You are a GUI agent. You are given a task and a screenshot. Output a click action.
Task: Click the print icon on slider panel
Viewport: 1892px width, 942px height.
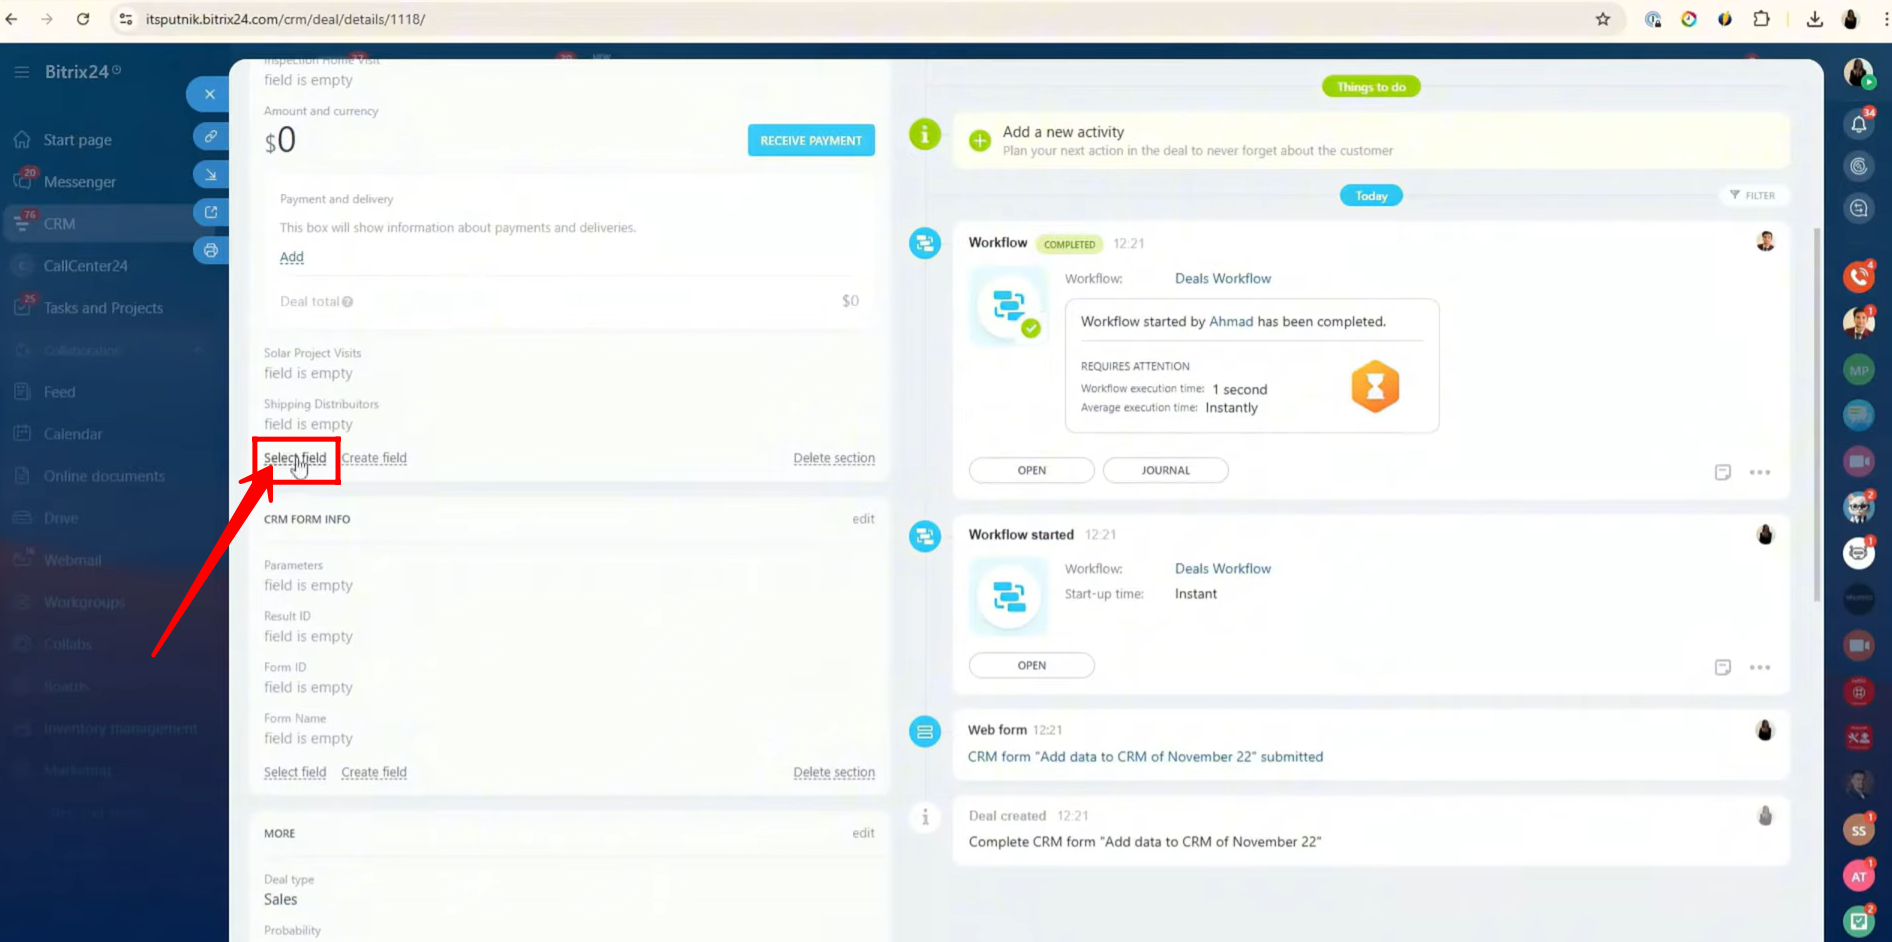point(210,251)
